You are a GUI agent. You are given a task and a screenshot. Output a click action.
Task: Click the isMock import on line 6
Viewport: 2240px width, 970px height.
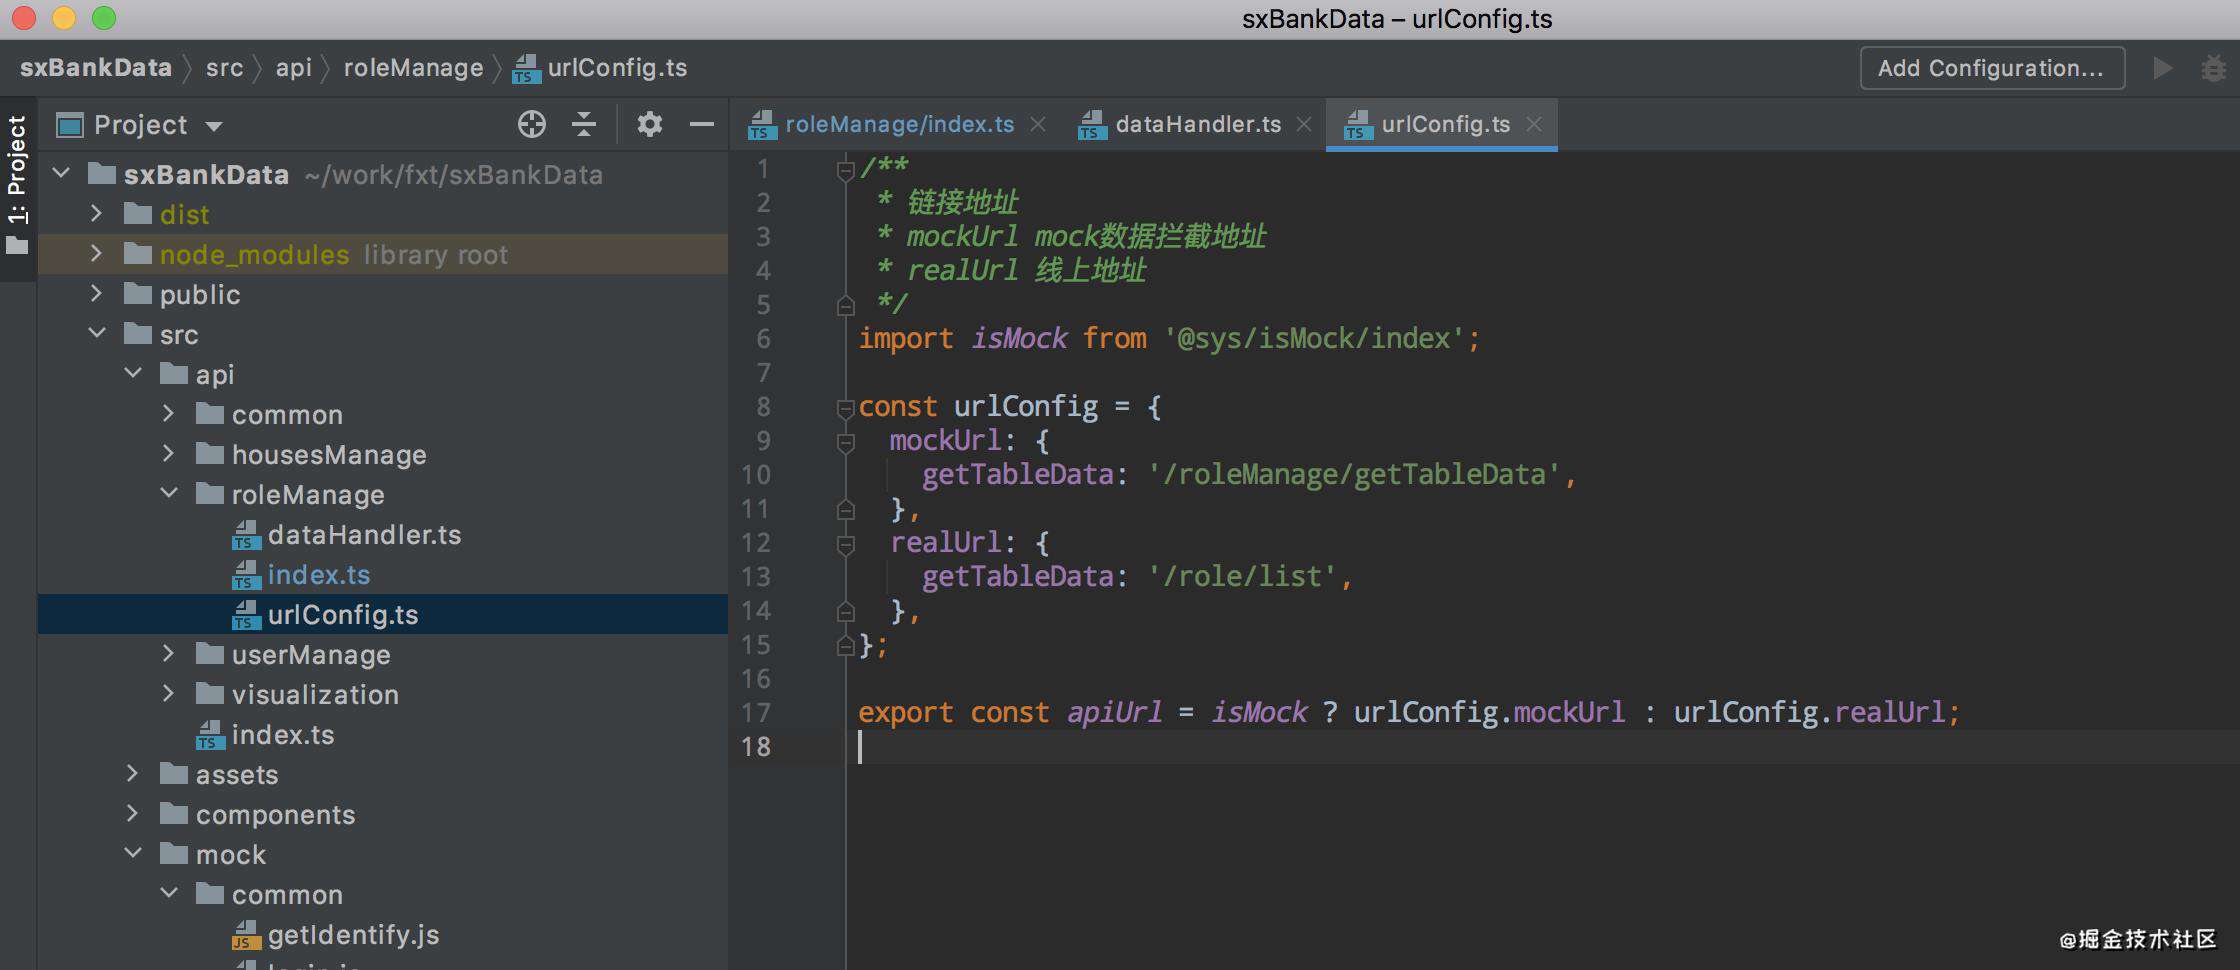point(1019,339)
